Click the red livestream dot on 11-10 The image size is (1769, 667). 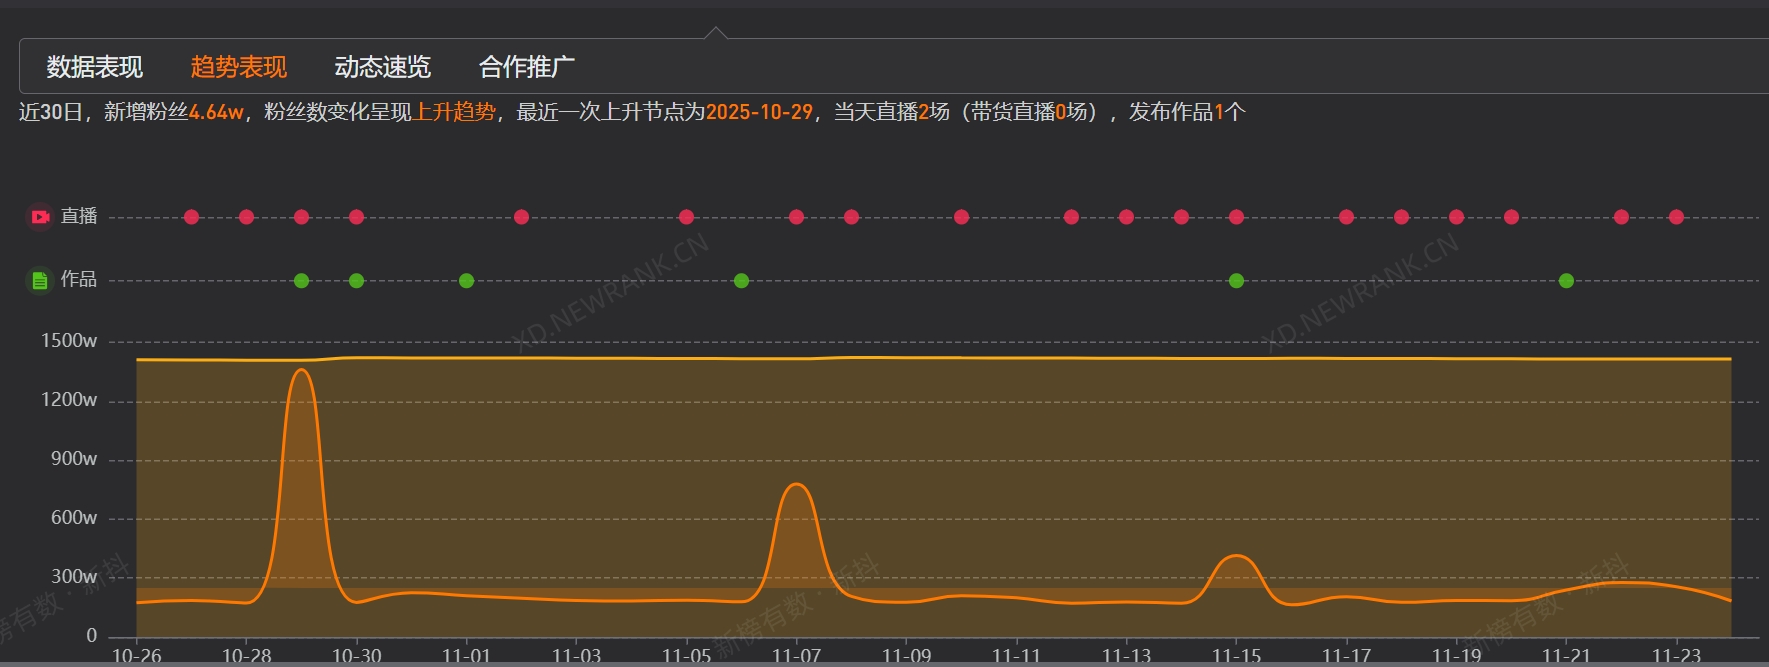(x=961, y=217)
